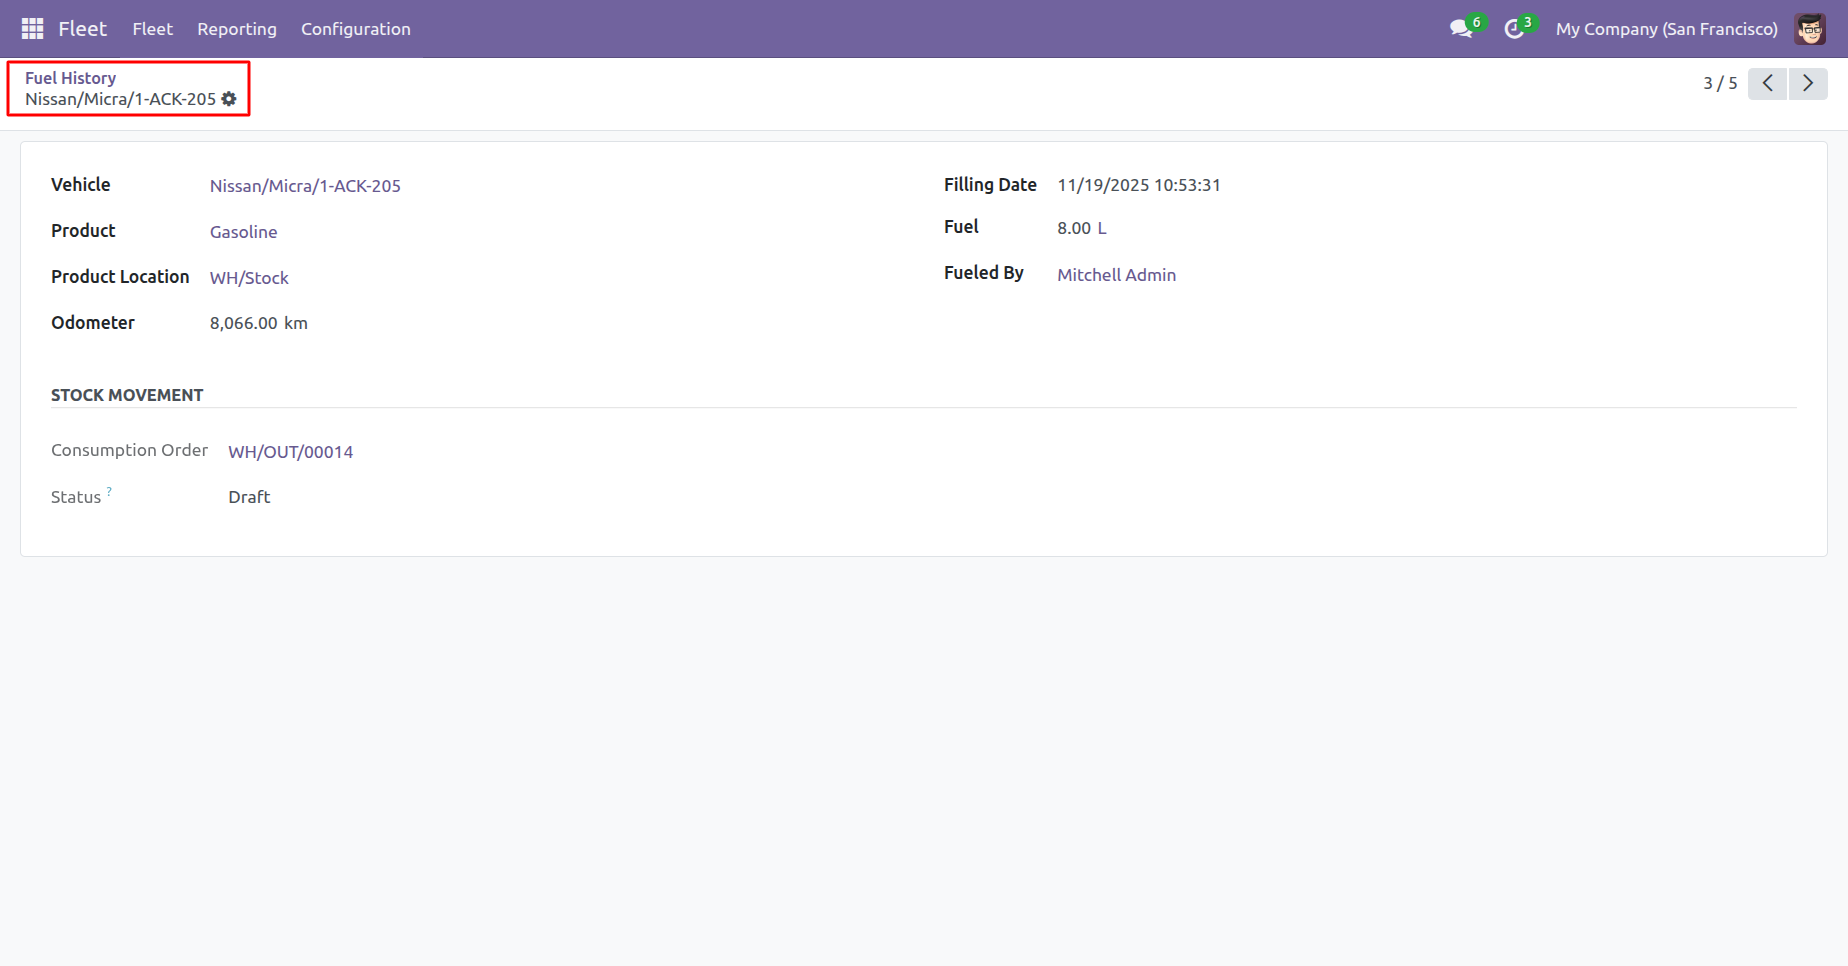Screen dimensions: 1848x966
Task: Click the Fleet app title
Action: (x=82, y=29)
